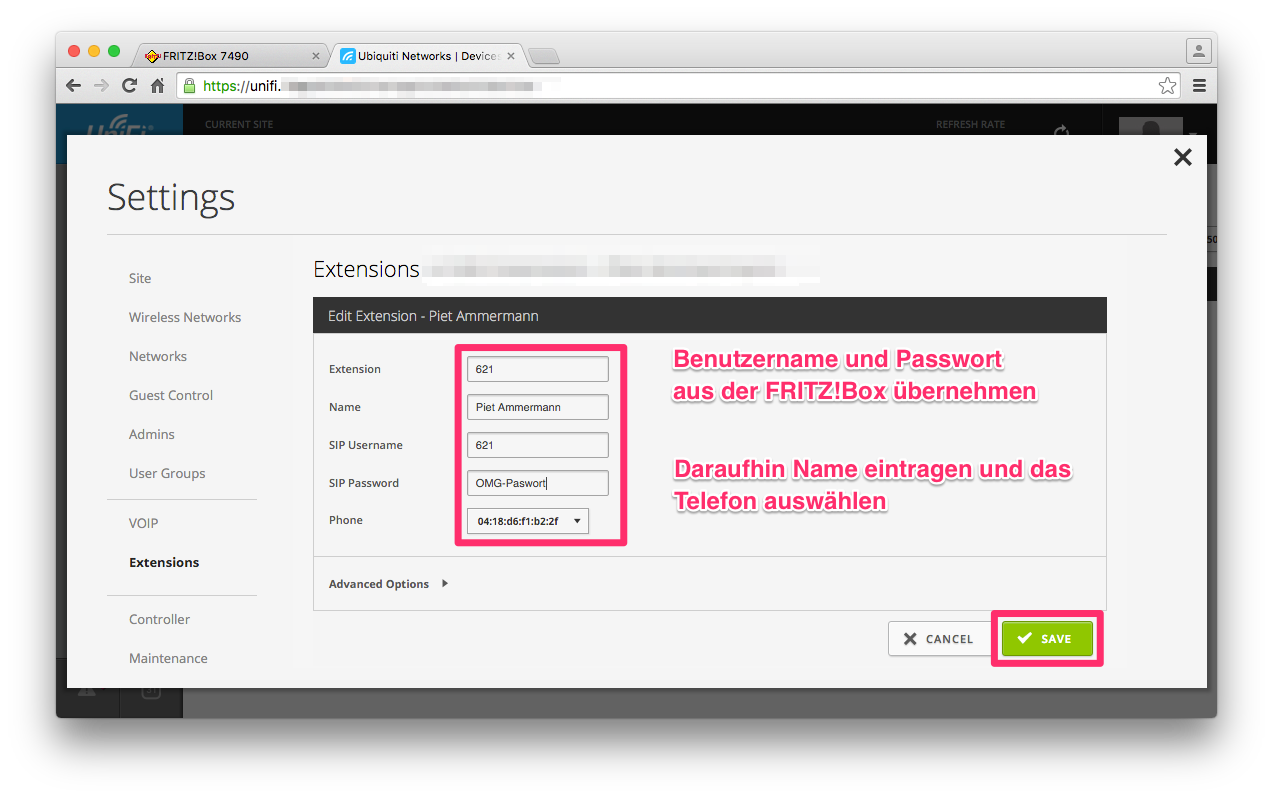Click the green padlock security icon
This screenshot has width=1273, height=798.
[x=190, y=86]
